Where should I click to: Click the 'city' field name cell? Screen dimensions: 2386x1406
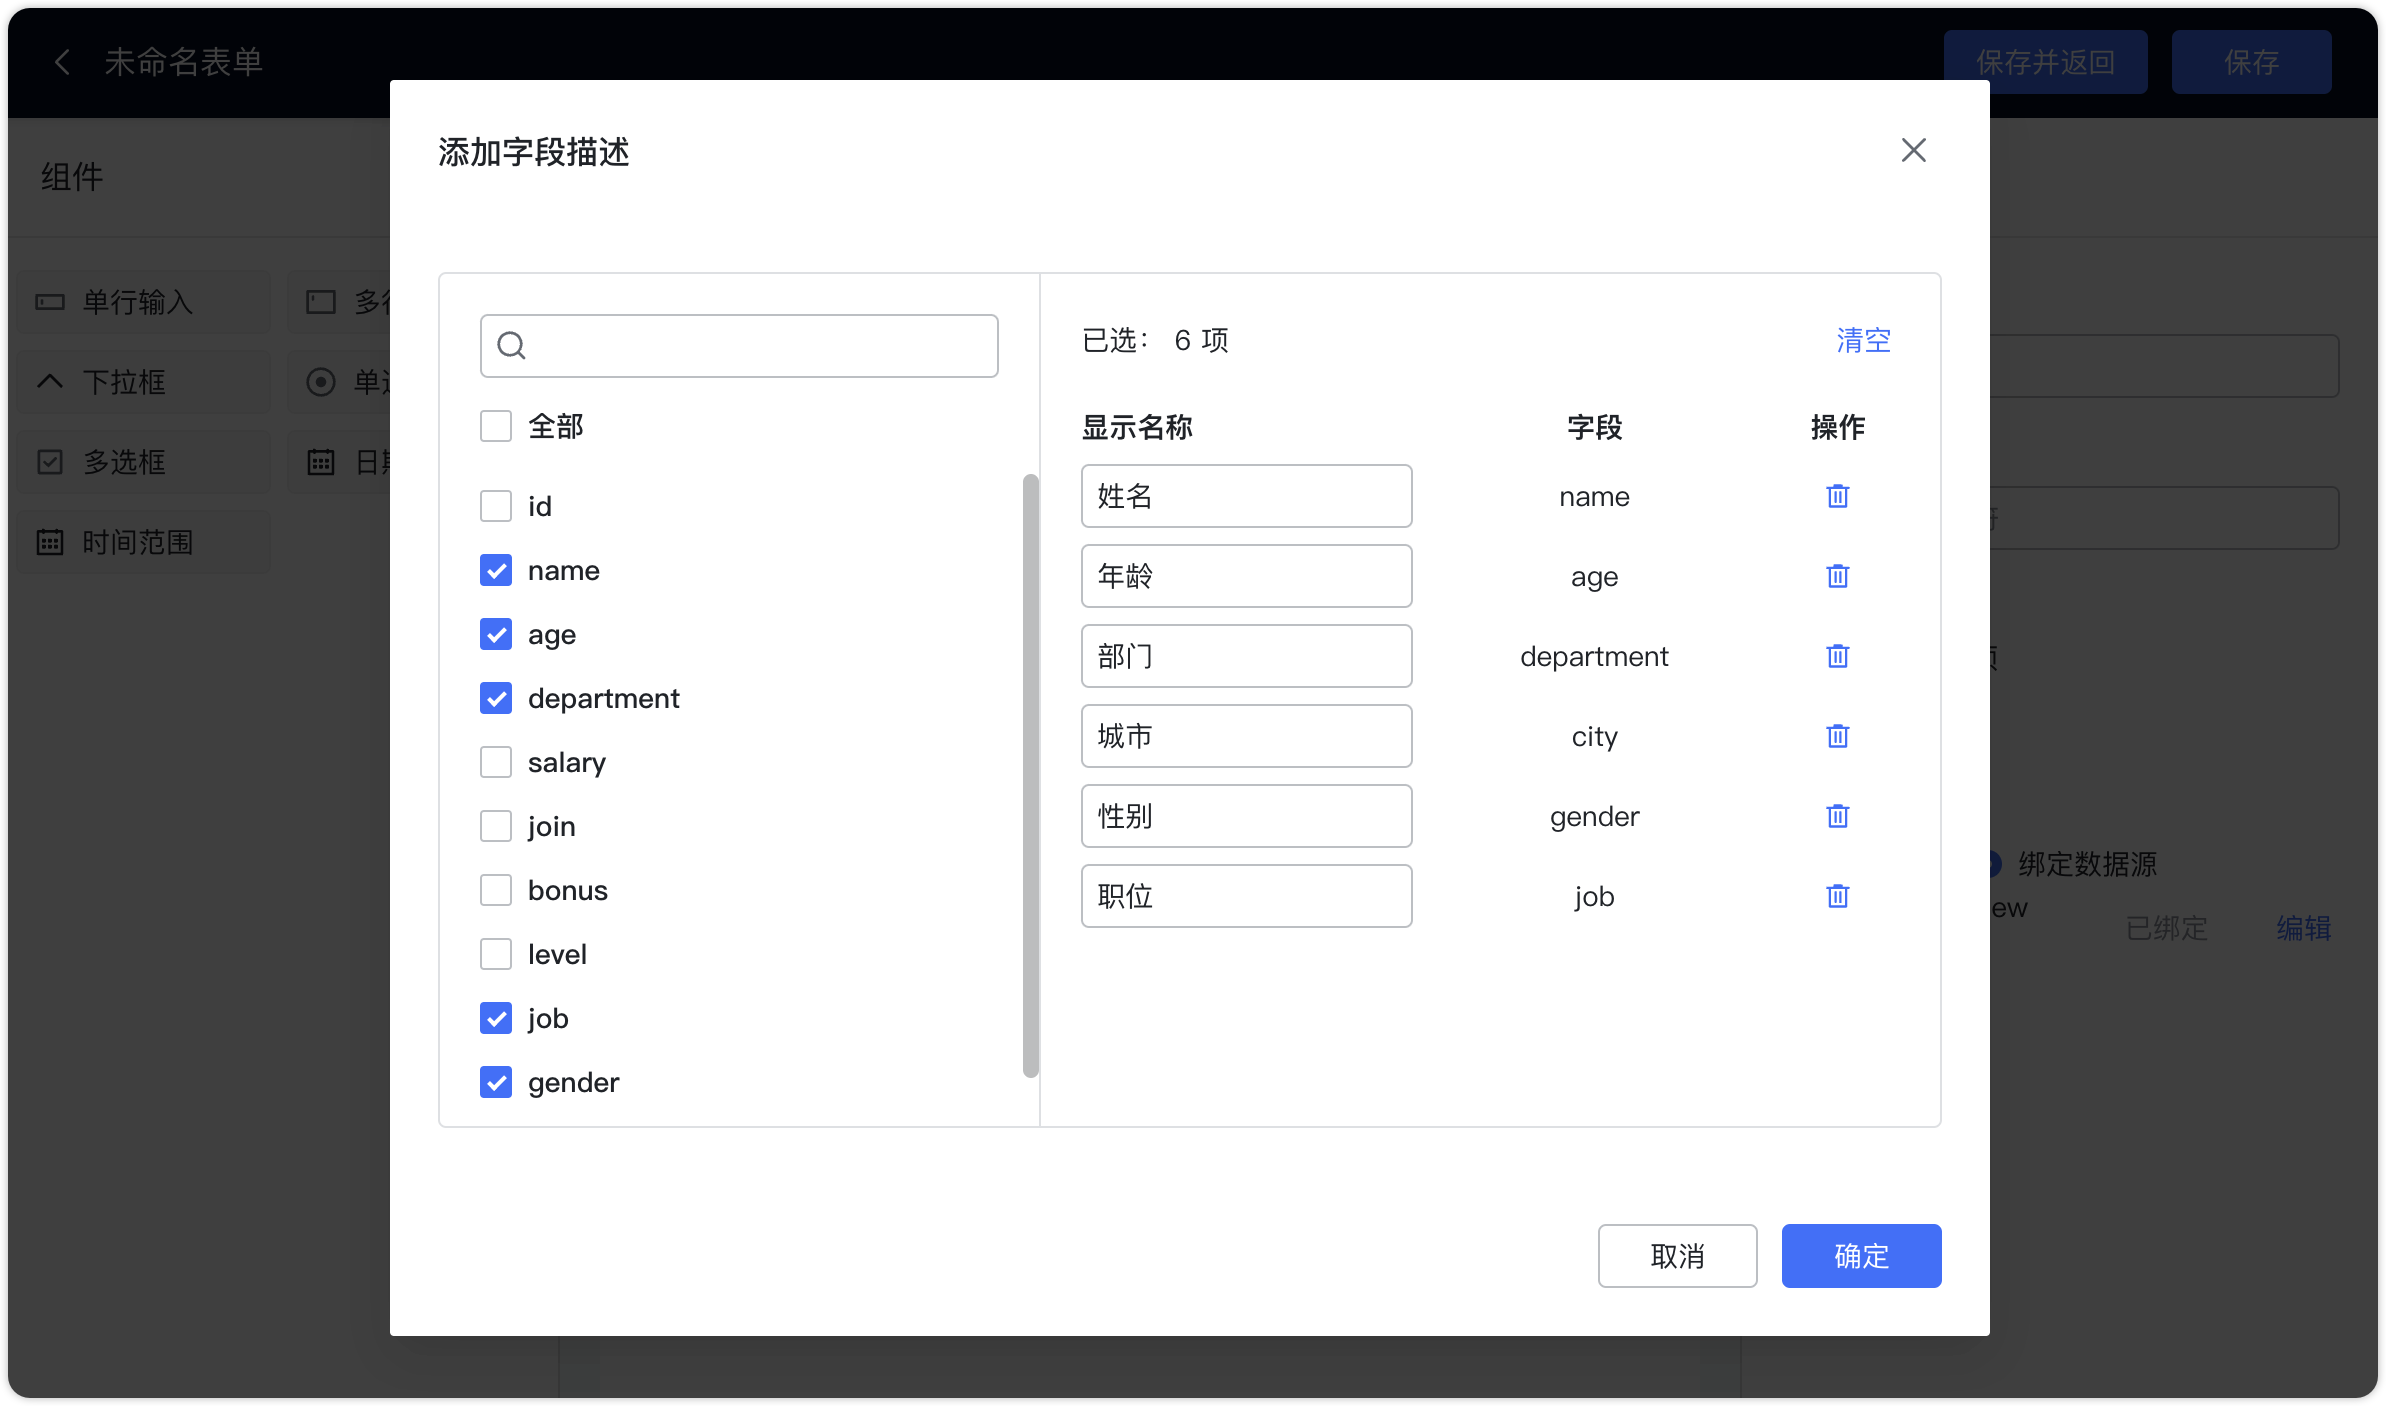(x=1594, y=736)
